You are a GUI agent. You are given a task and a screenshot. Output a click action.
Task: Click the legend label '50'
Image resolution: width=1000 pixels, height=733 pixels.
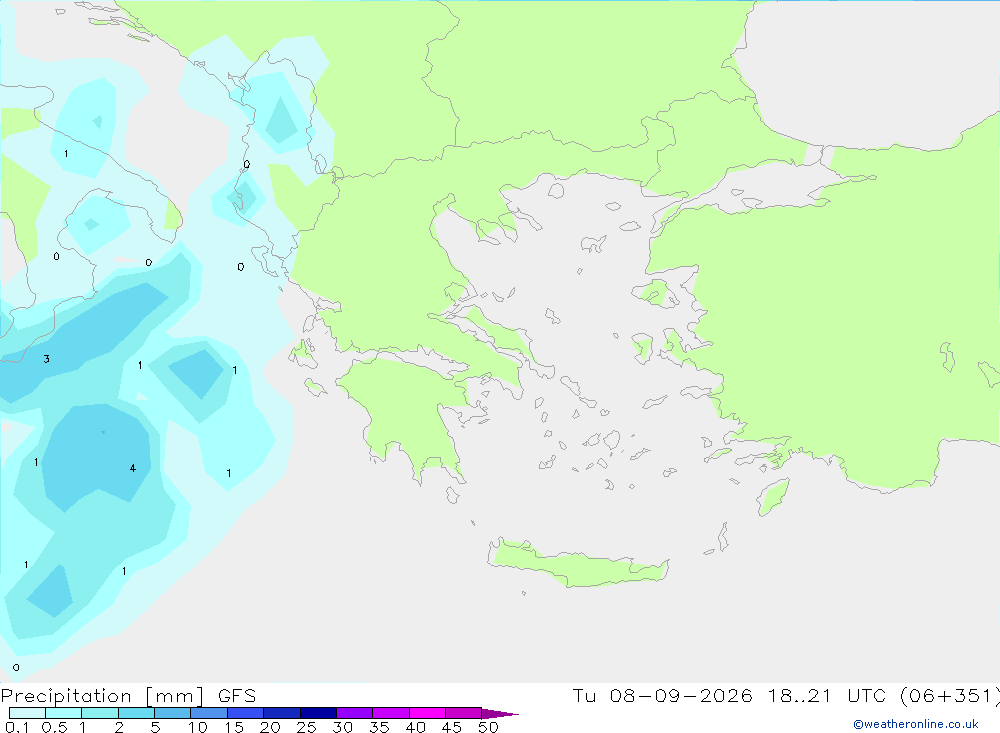point(488,727)
